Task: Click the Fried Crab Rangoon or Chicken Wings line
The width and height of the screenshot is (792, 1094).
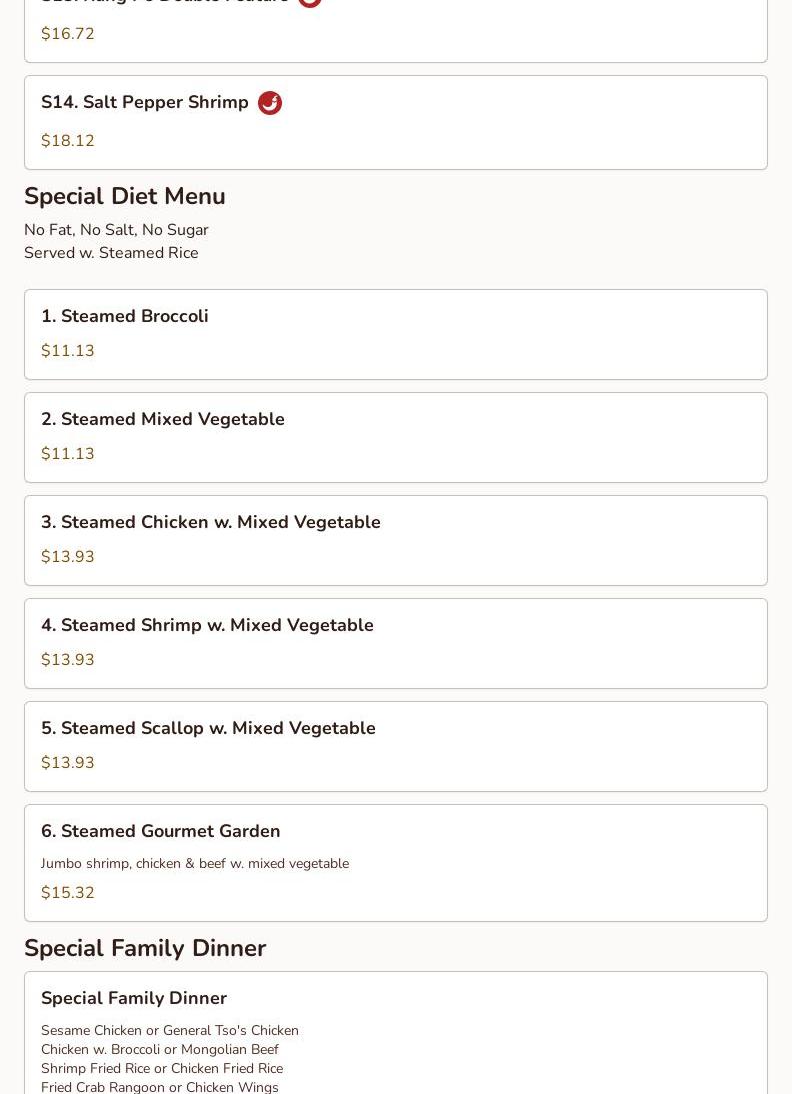Action: pos(160,1087)
